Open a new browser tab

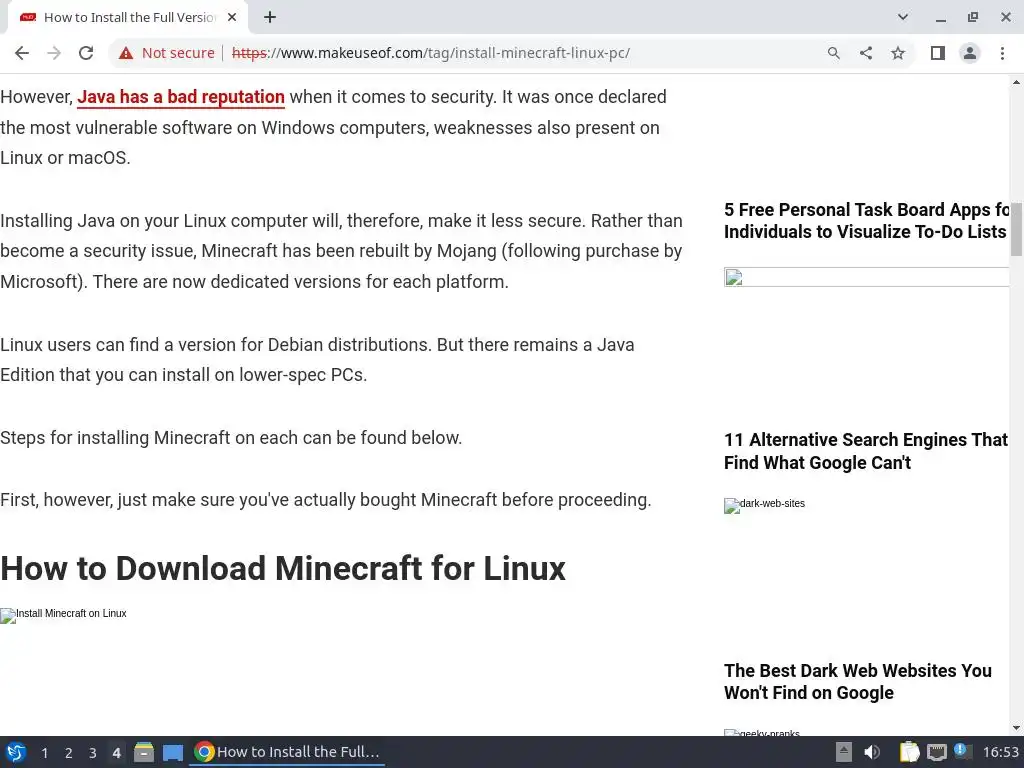270,17
